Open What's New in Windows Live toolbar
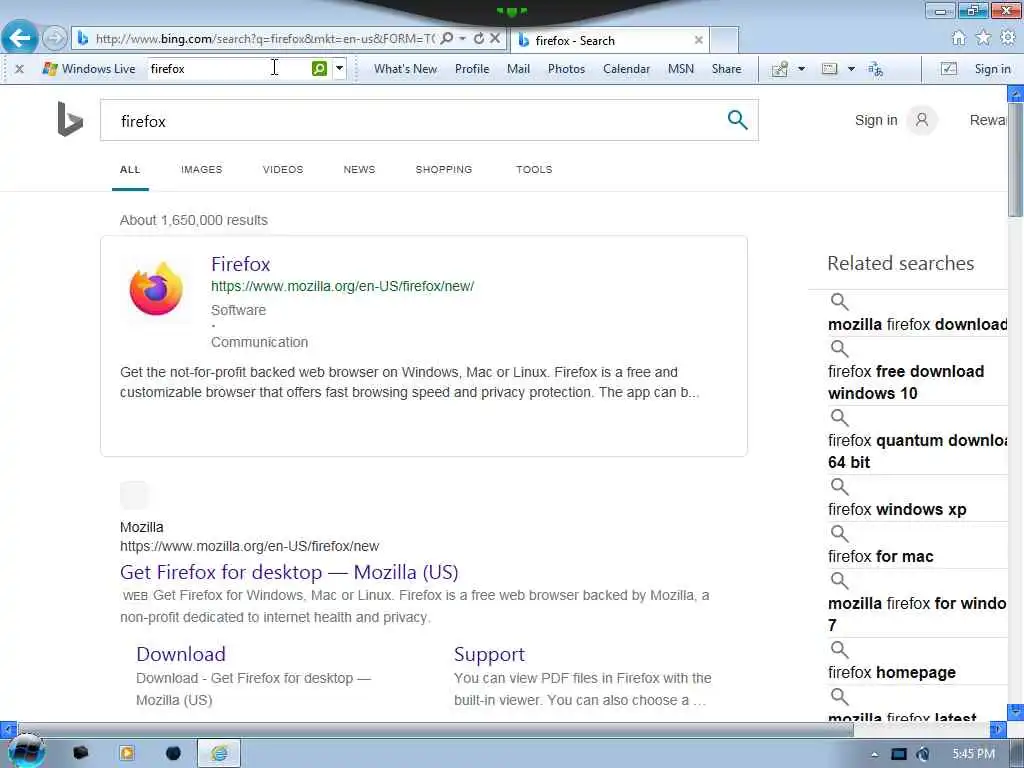The width and height of the screenshot is (1024, 768). point(406,69)
